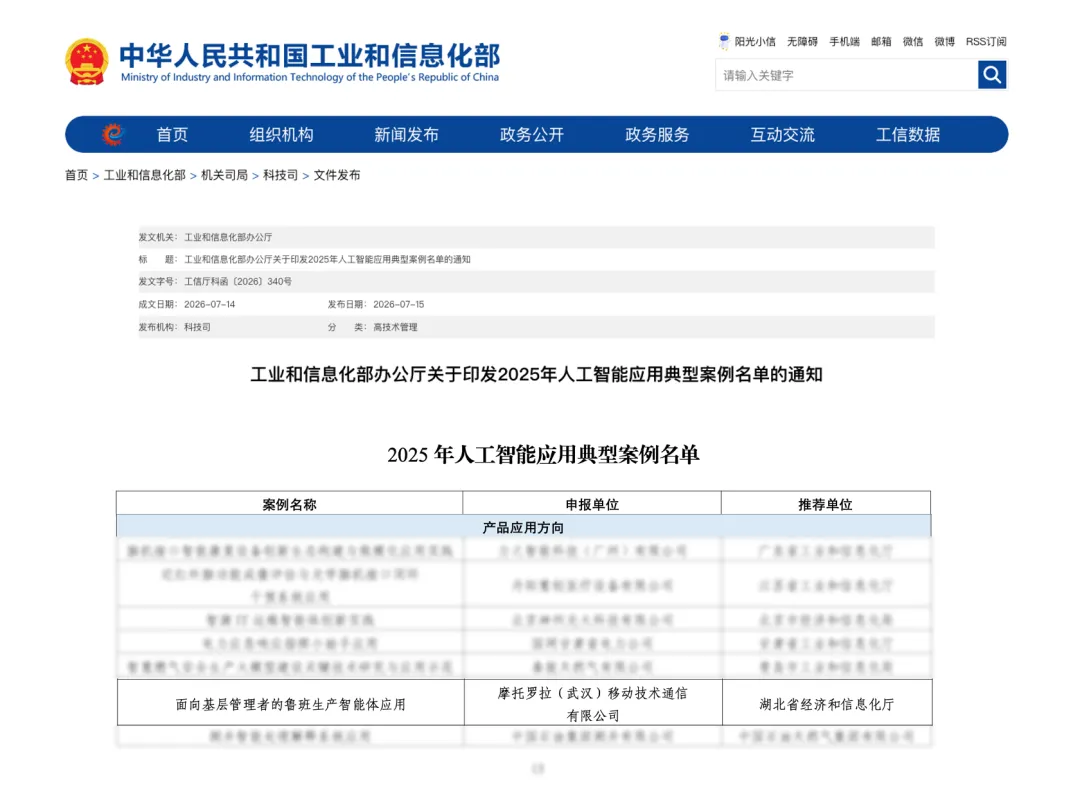This screenshot has width=1080, height=796.
Task: Click the 标题 metadata row text
Action: click(327, 260)
